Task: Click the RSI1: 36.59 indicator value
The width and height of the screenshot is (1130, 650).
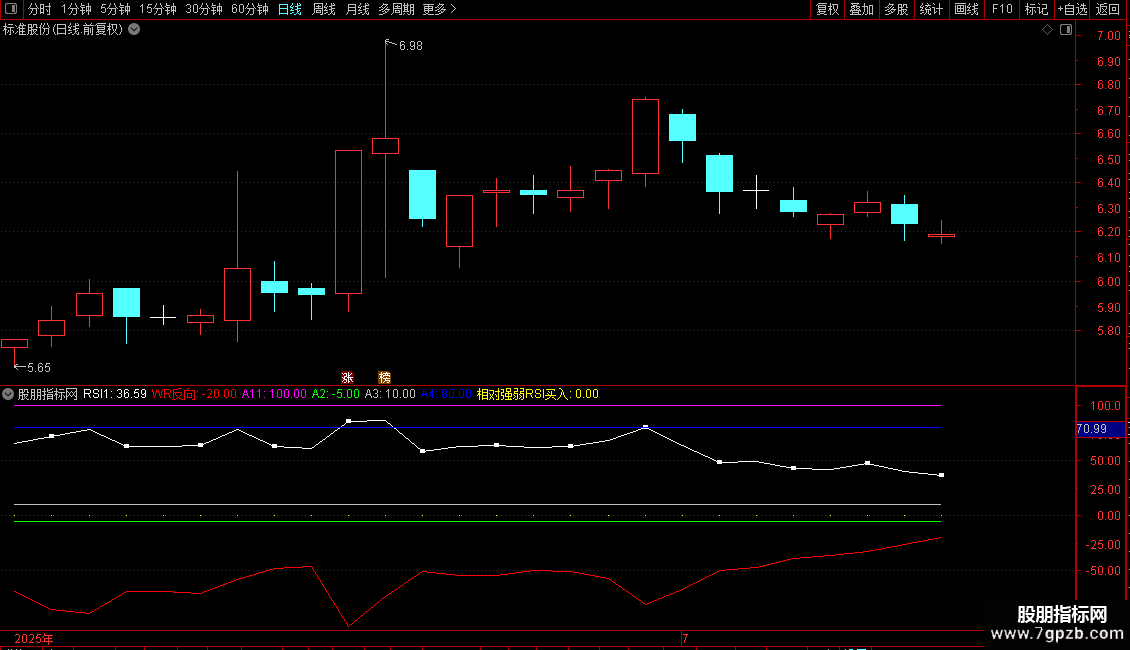Action: pyautogui.click(x=115, y=394)
